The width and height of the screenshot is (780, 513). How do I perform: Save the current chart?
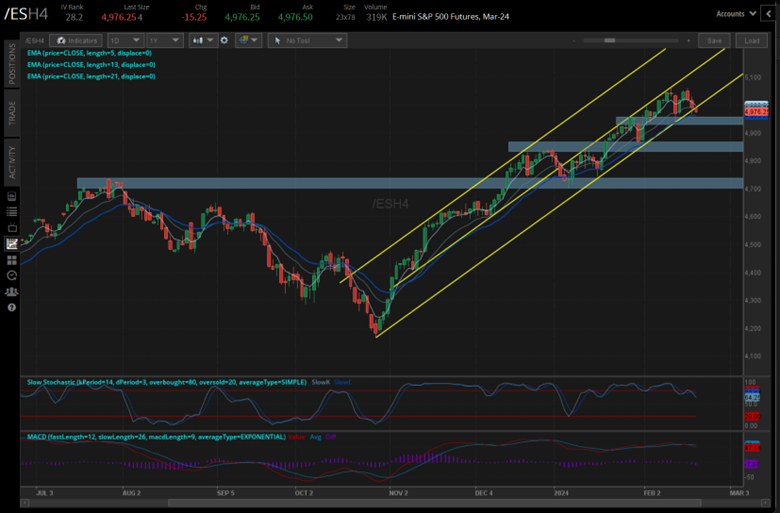tap(714, 40)
